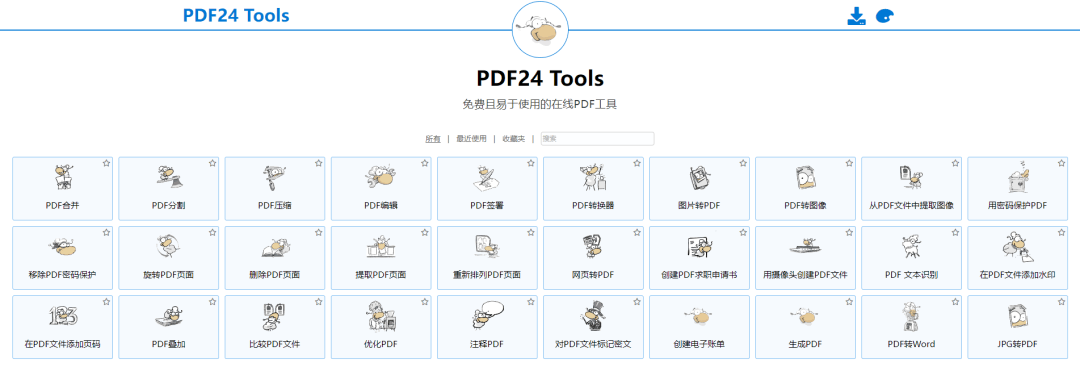Viewport: 1080px width, 388px height.
Task: Open the PDF转图像 tool icon
Action: pyautogui.click(x=805, y=178)
